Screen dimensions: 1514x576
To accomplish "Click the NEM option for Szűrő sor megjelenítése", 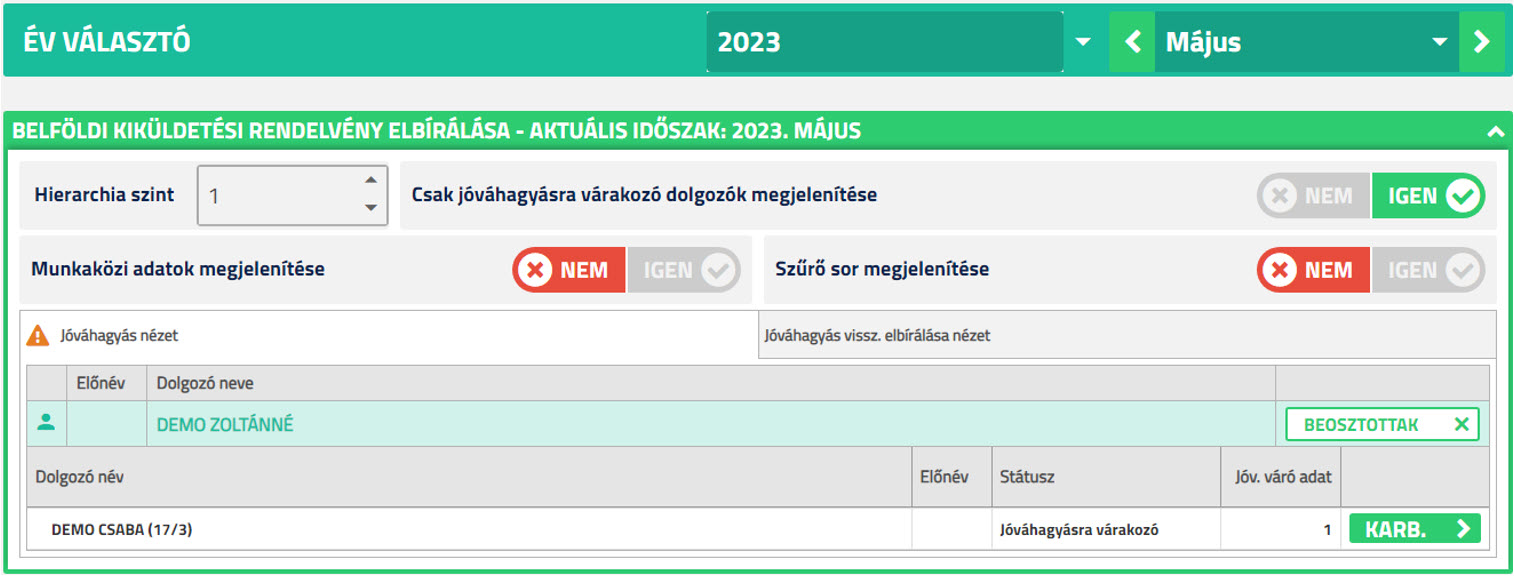I will tap(1313, 270).
